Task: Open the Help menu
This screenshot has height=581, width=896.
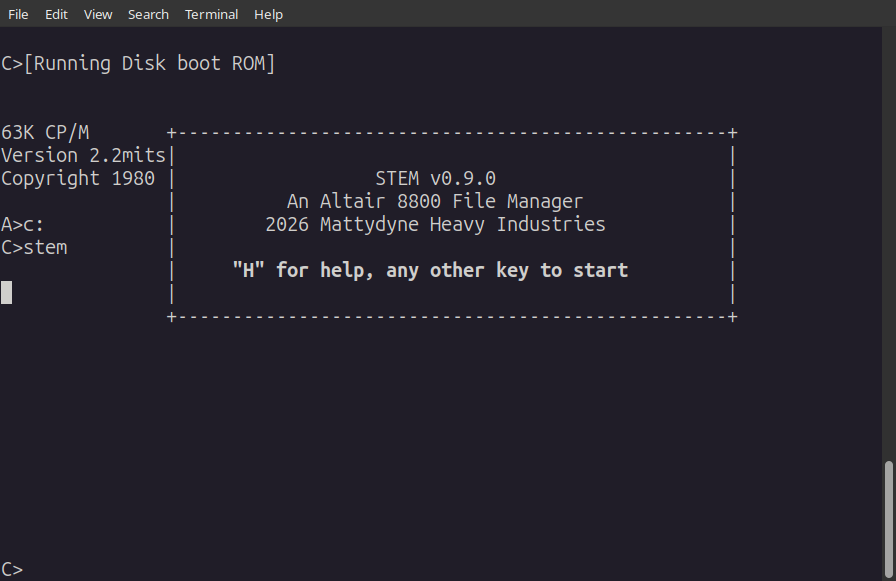Action: pyautogui.click(x=269, y=14)
